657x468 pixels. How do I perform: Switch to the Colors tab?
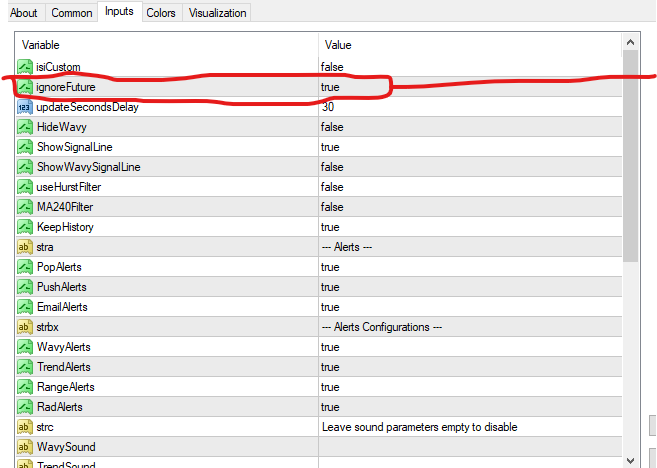pos(160,13)
